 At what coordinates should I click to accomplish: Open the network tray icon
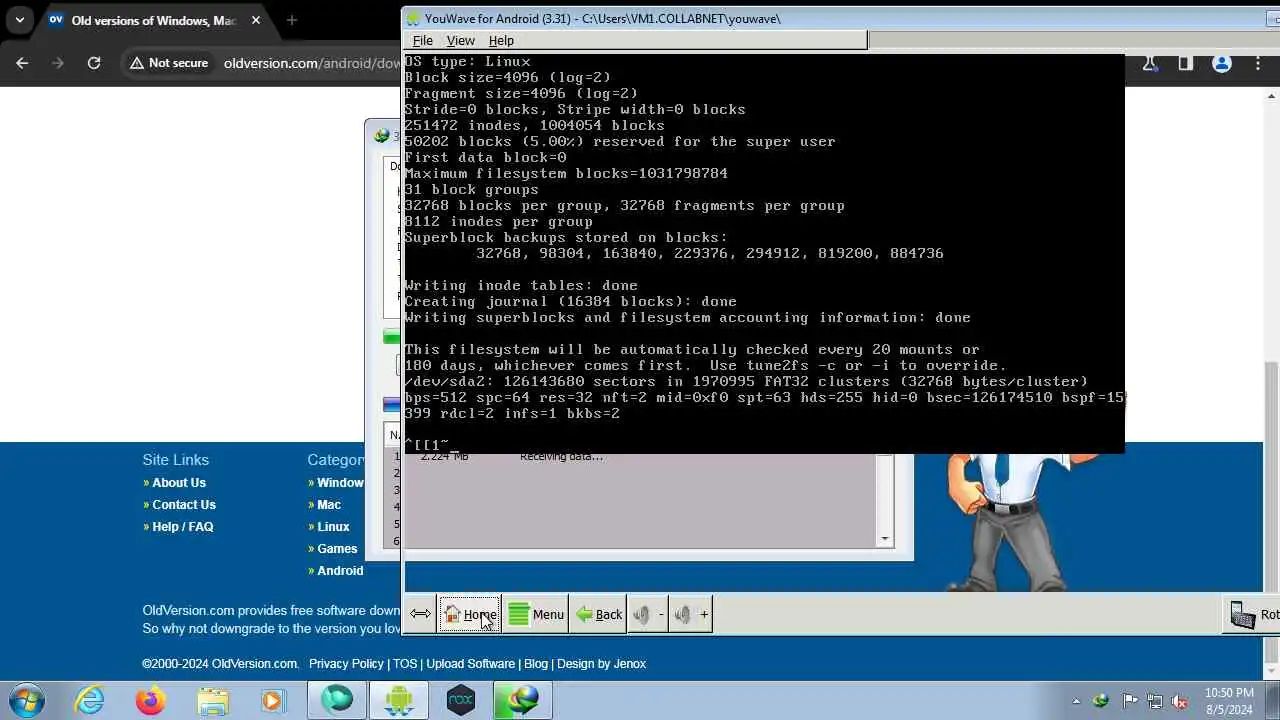(x=1155, y=701)
